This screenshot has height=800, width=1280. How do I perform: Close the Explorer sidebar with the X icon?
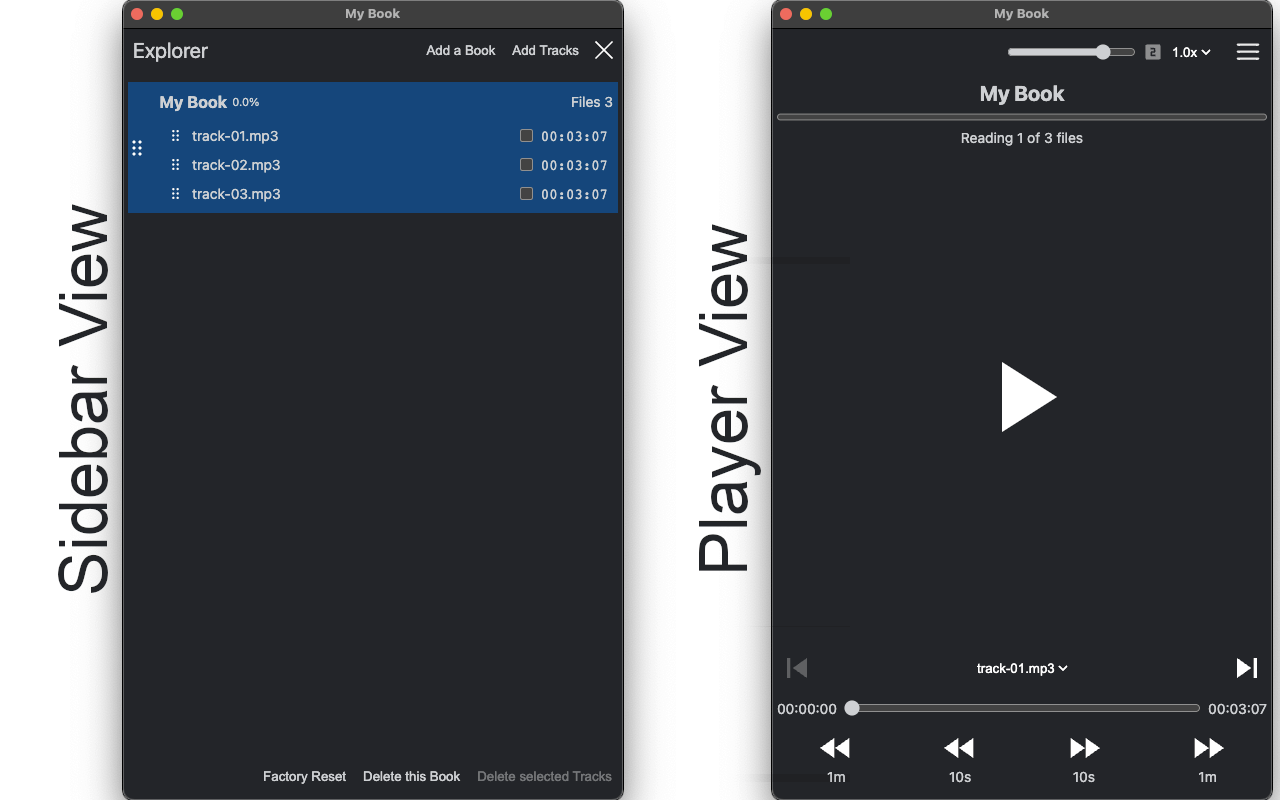click(x=604, y=50)
